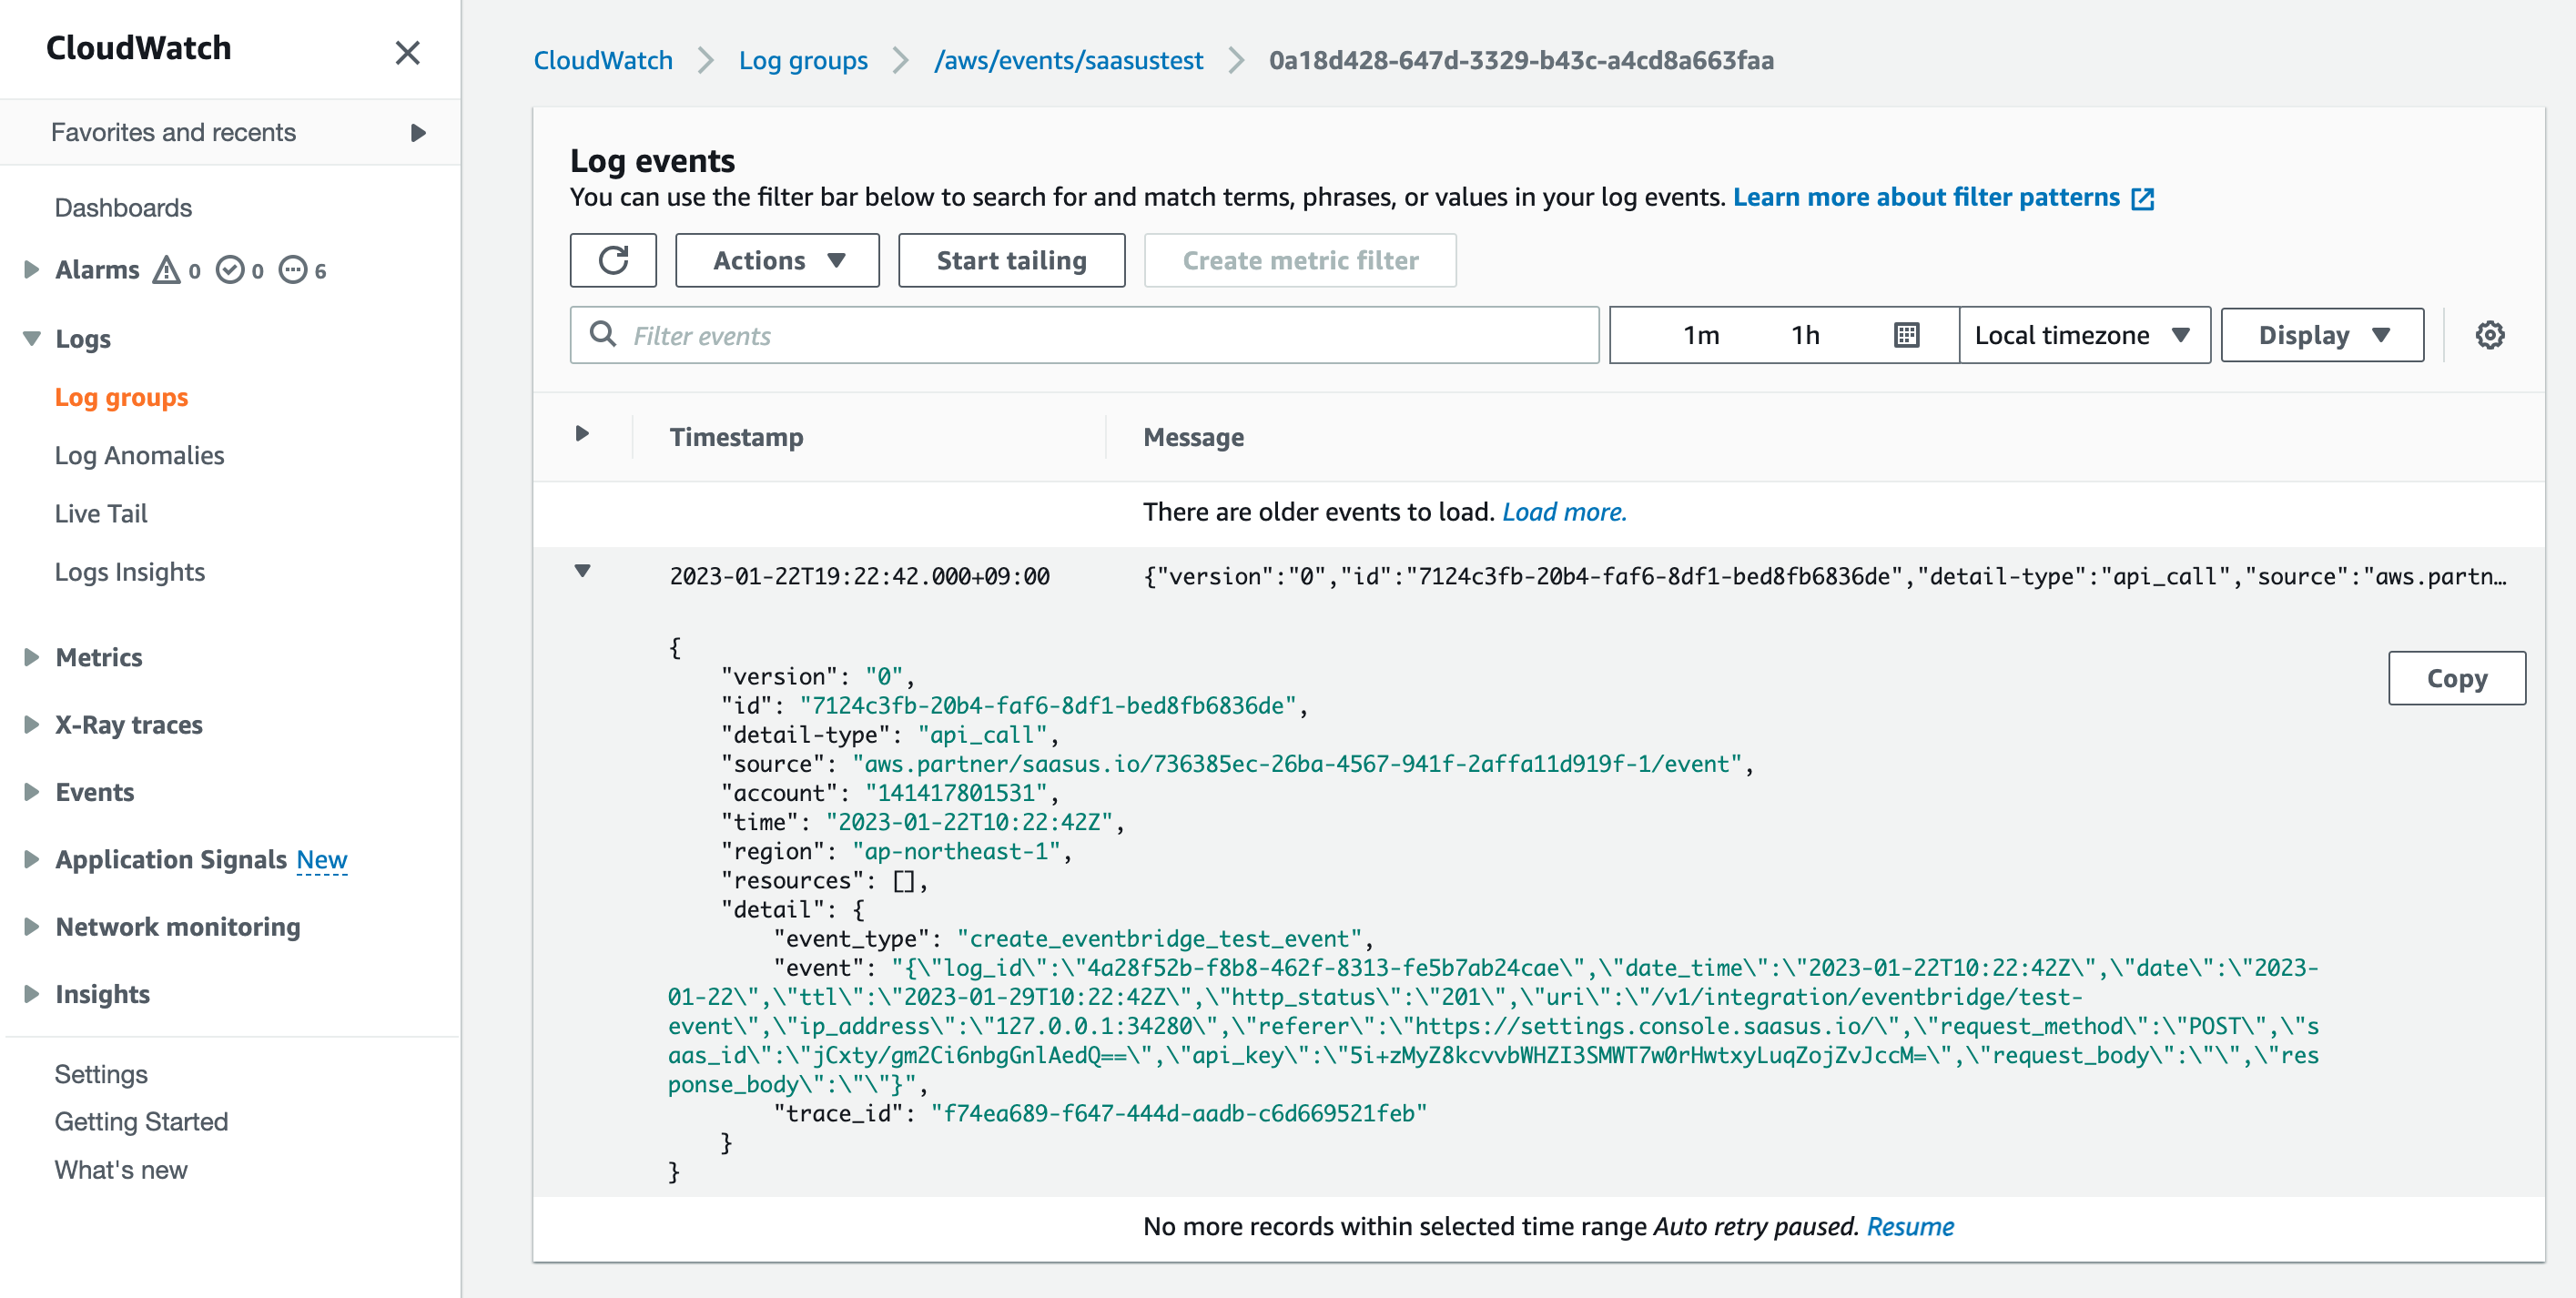The height and width of the screenshot is (1298, 2576).
Task: Open the Actions dropdown
Action: tap(777, 260)
